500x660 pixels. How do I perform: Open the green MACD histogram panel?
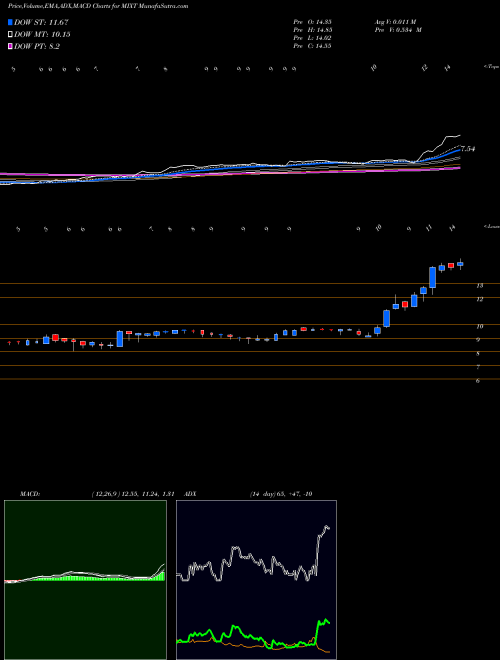(x=85, y=580)
